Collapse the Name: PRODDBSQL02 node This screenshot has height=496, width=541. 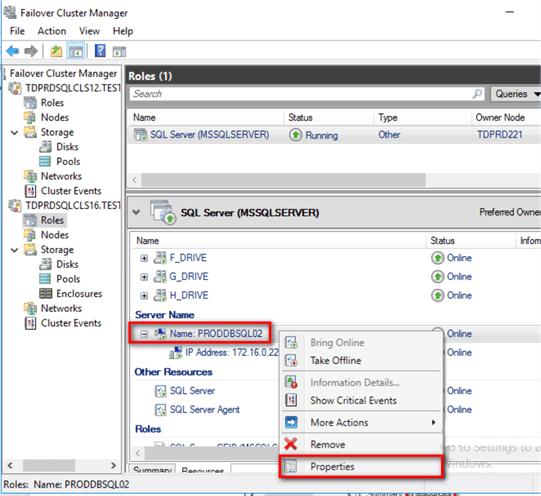[144, 334]
